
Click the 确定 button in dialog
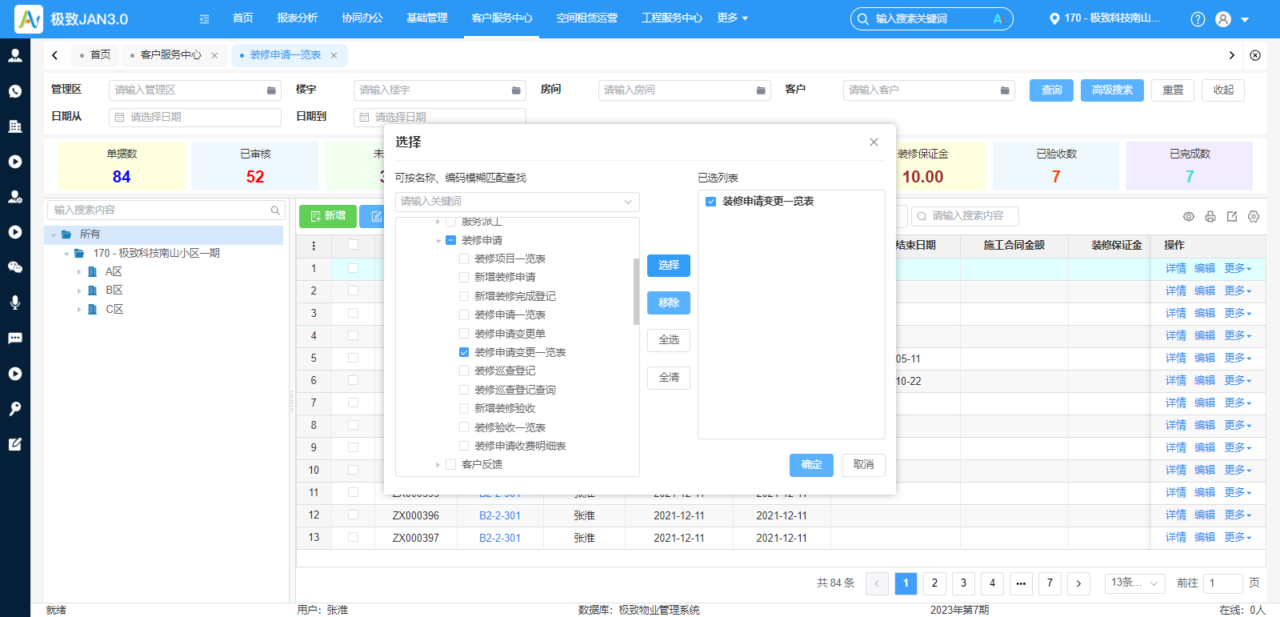811,465
